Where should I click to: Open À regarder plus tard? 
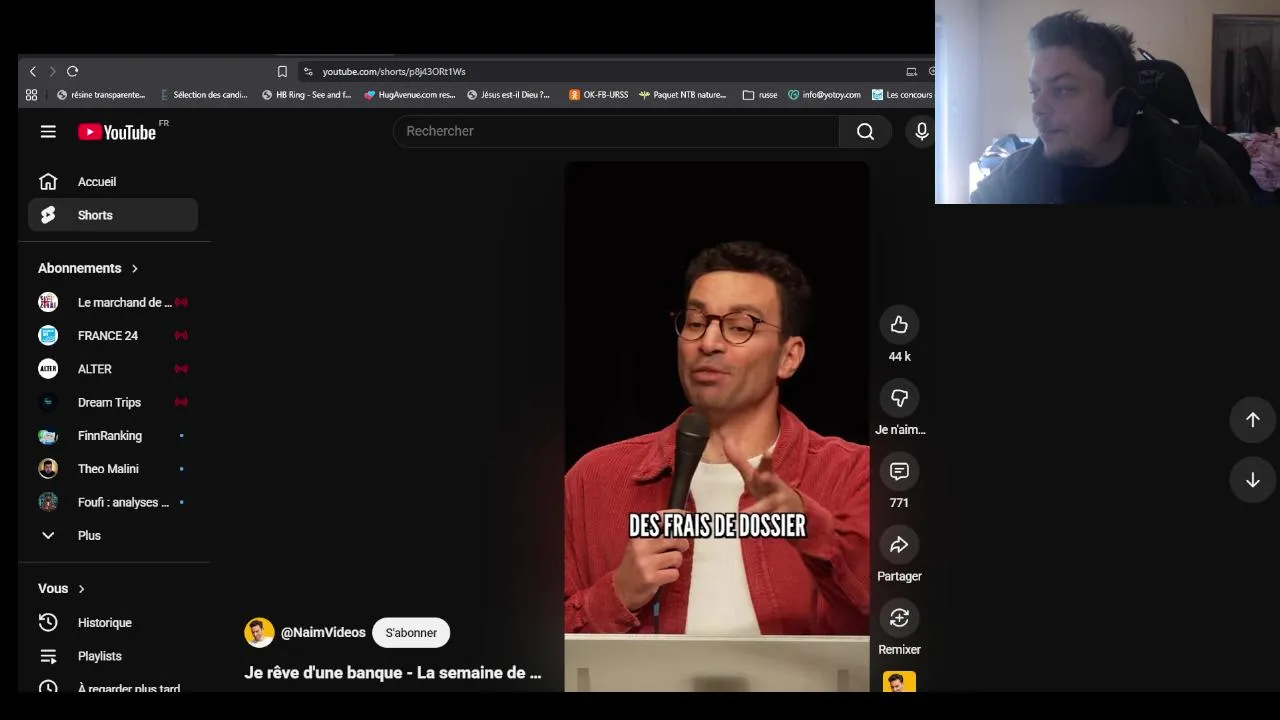point(113,687)
